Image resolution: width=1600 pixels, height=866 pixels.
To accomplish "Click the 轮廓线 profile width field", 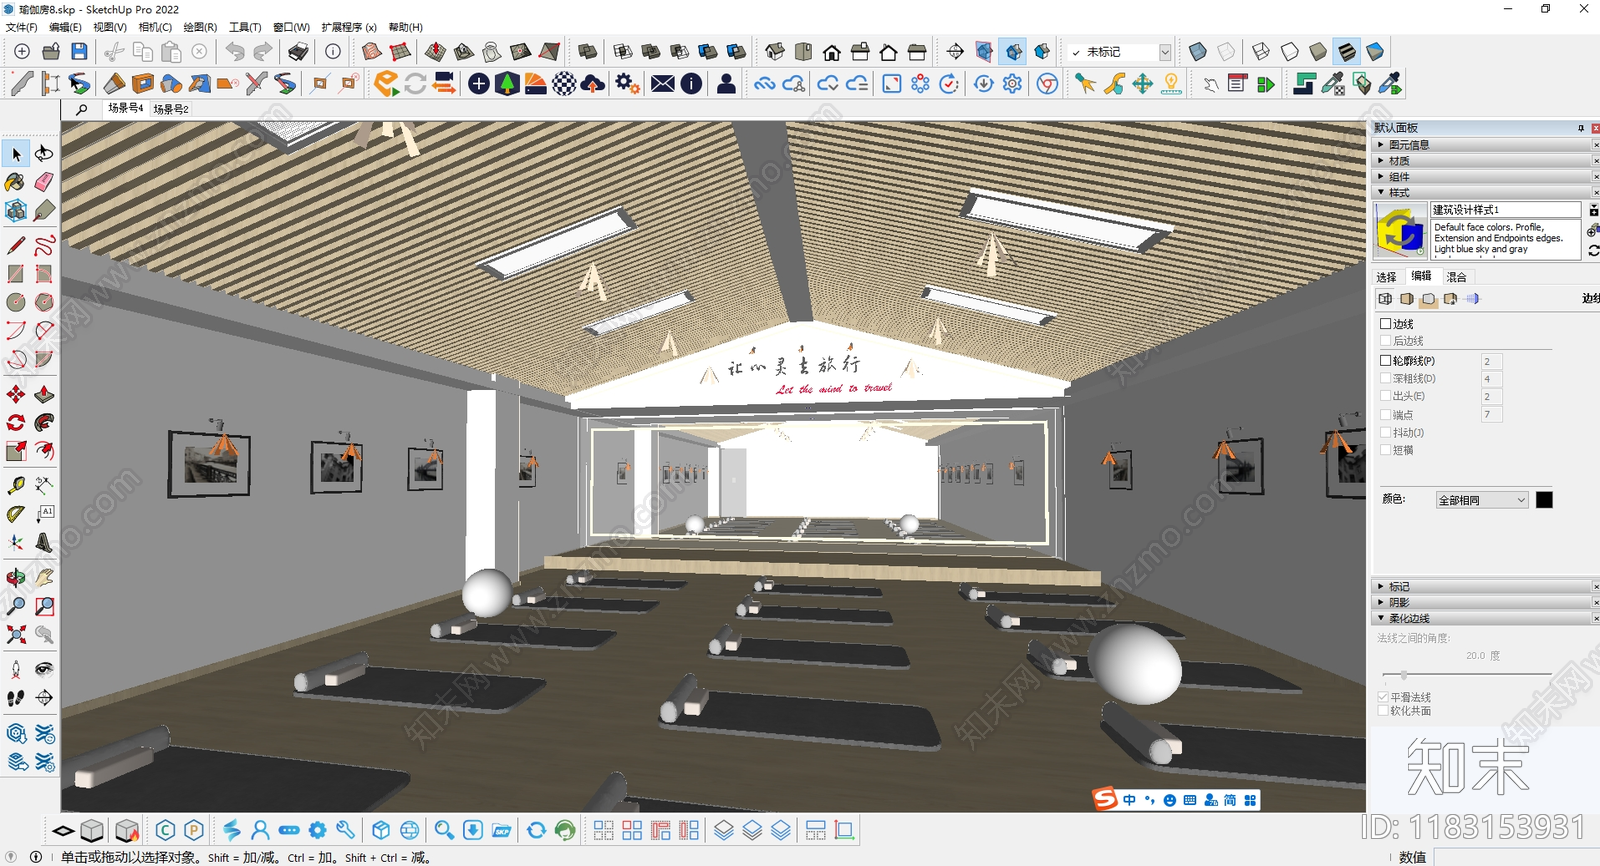I will (1491, 361).
